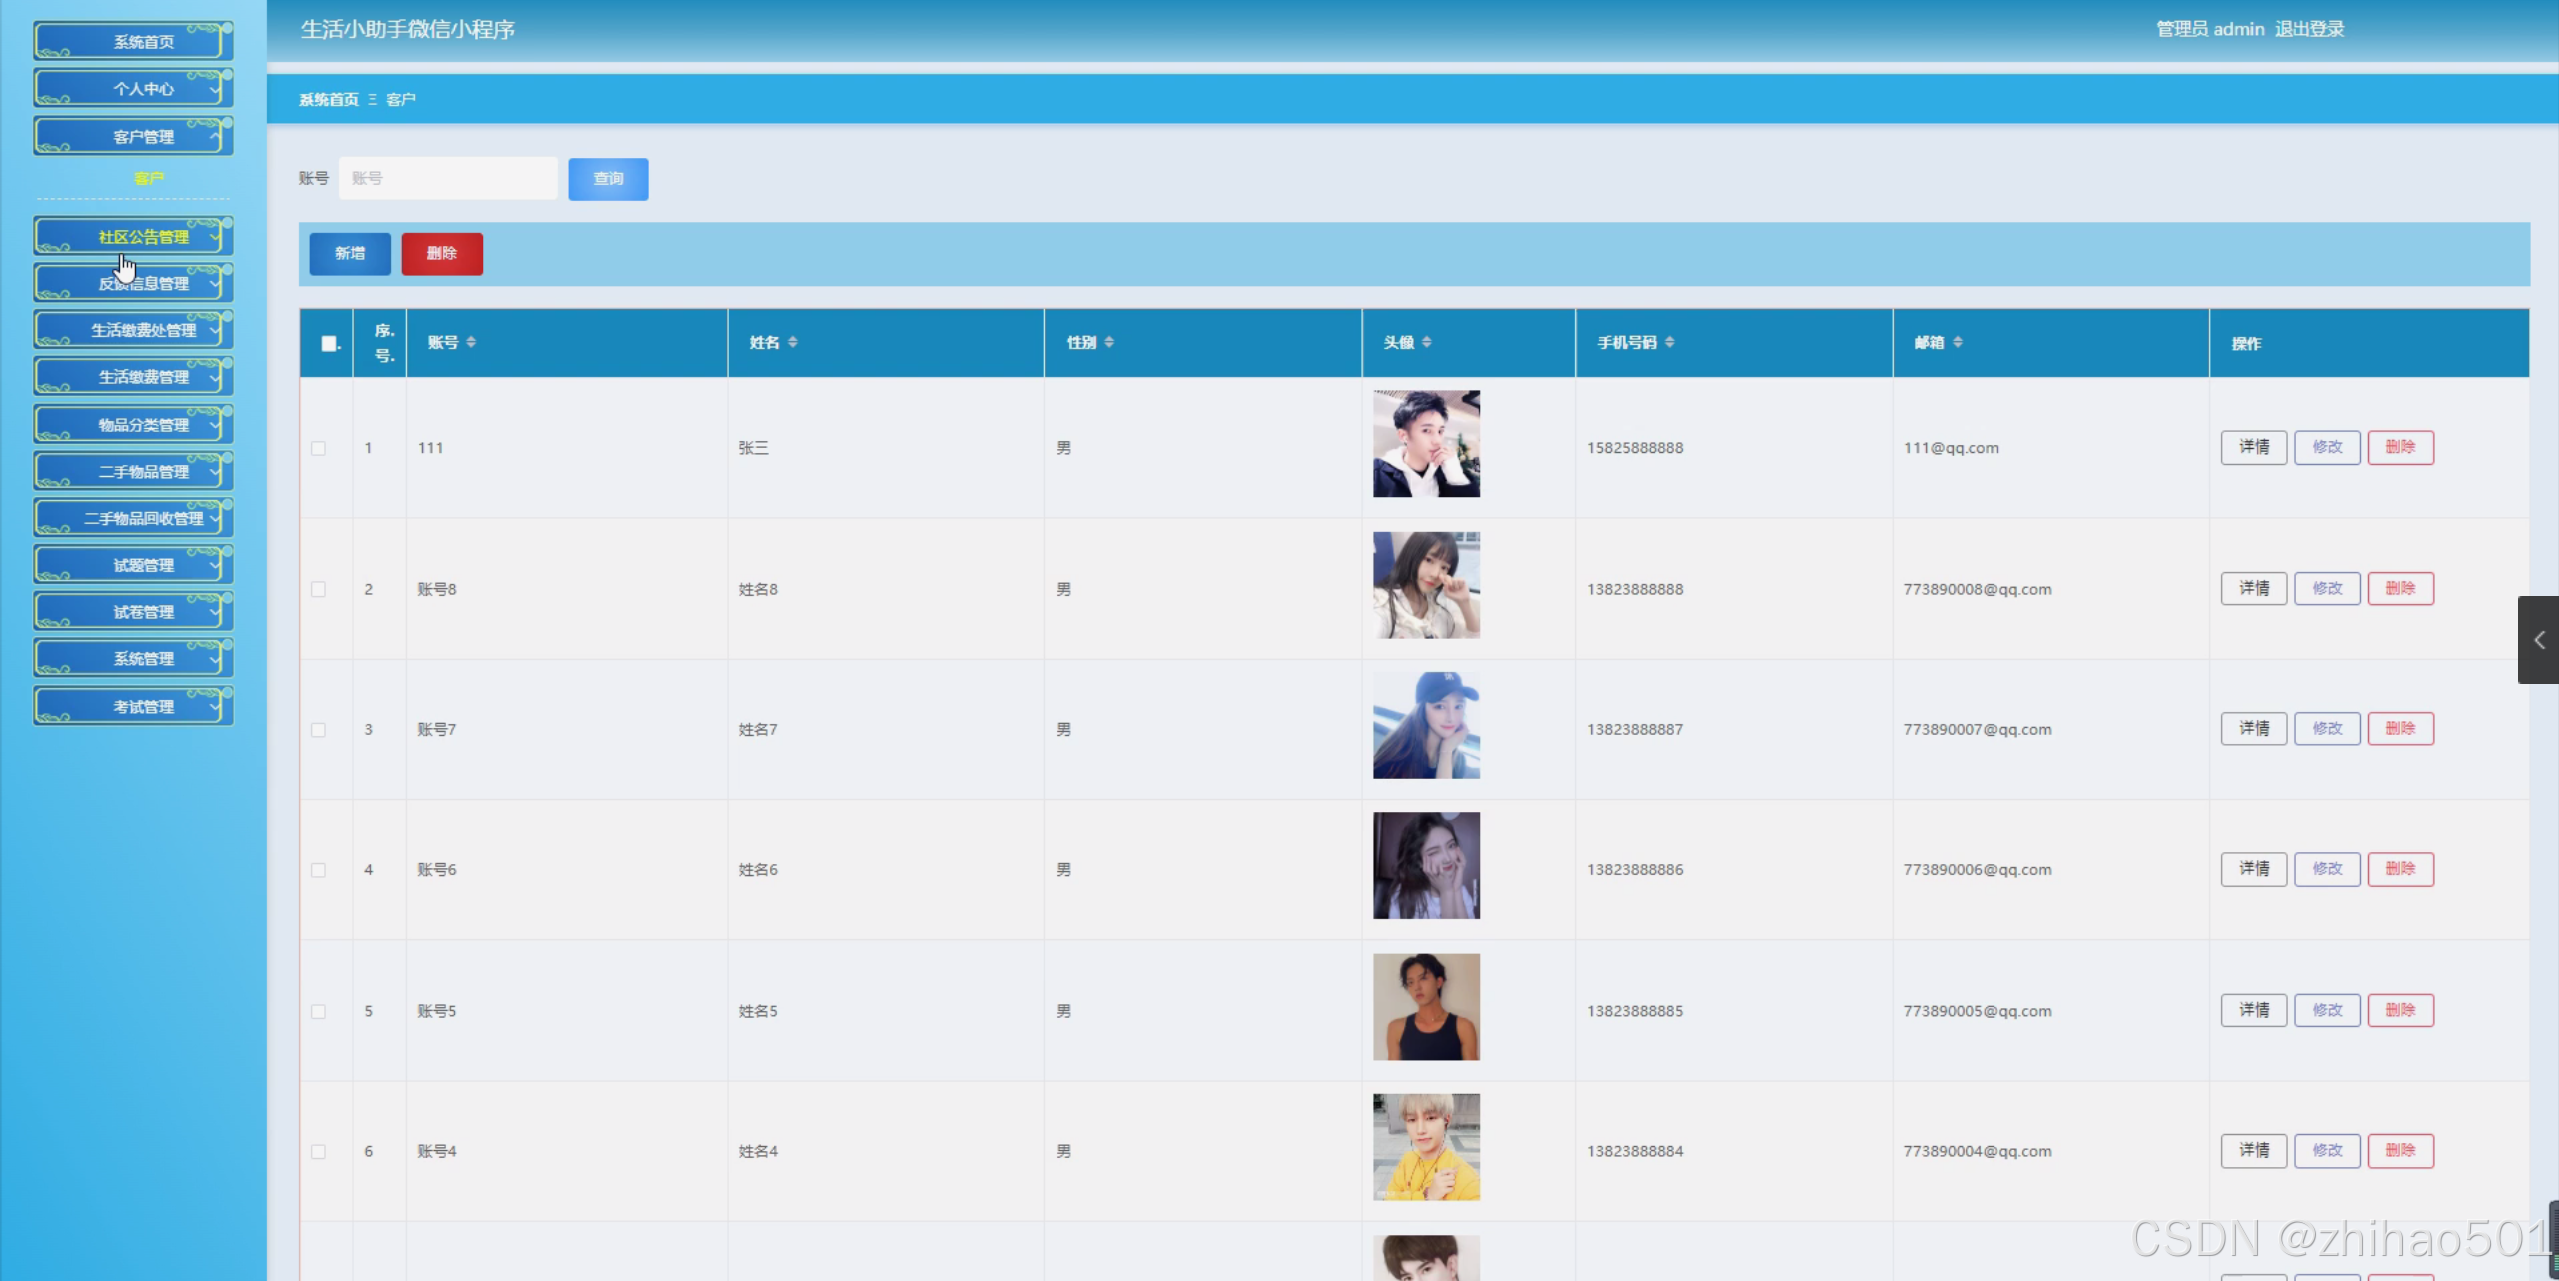Click sort arrows beside 姓名 header
The height and width of the screenshot is (1281, 2559).
point(793,342)
